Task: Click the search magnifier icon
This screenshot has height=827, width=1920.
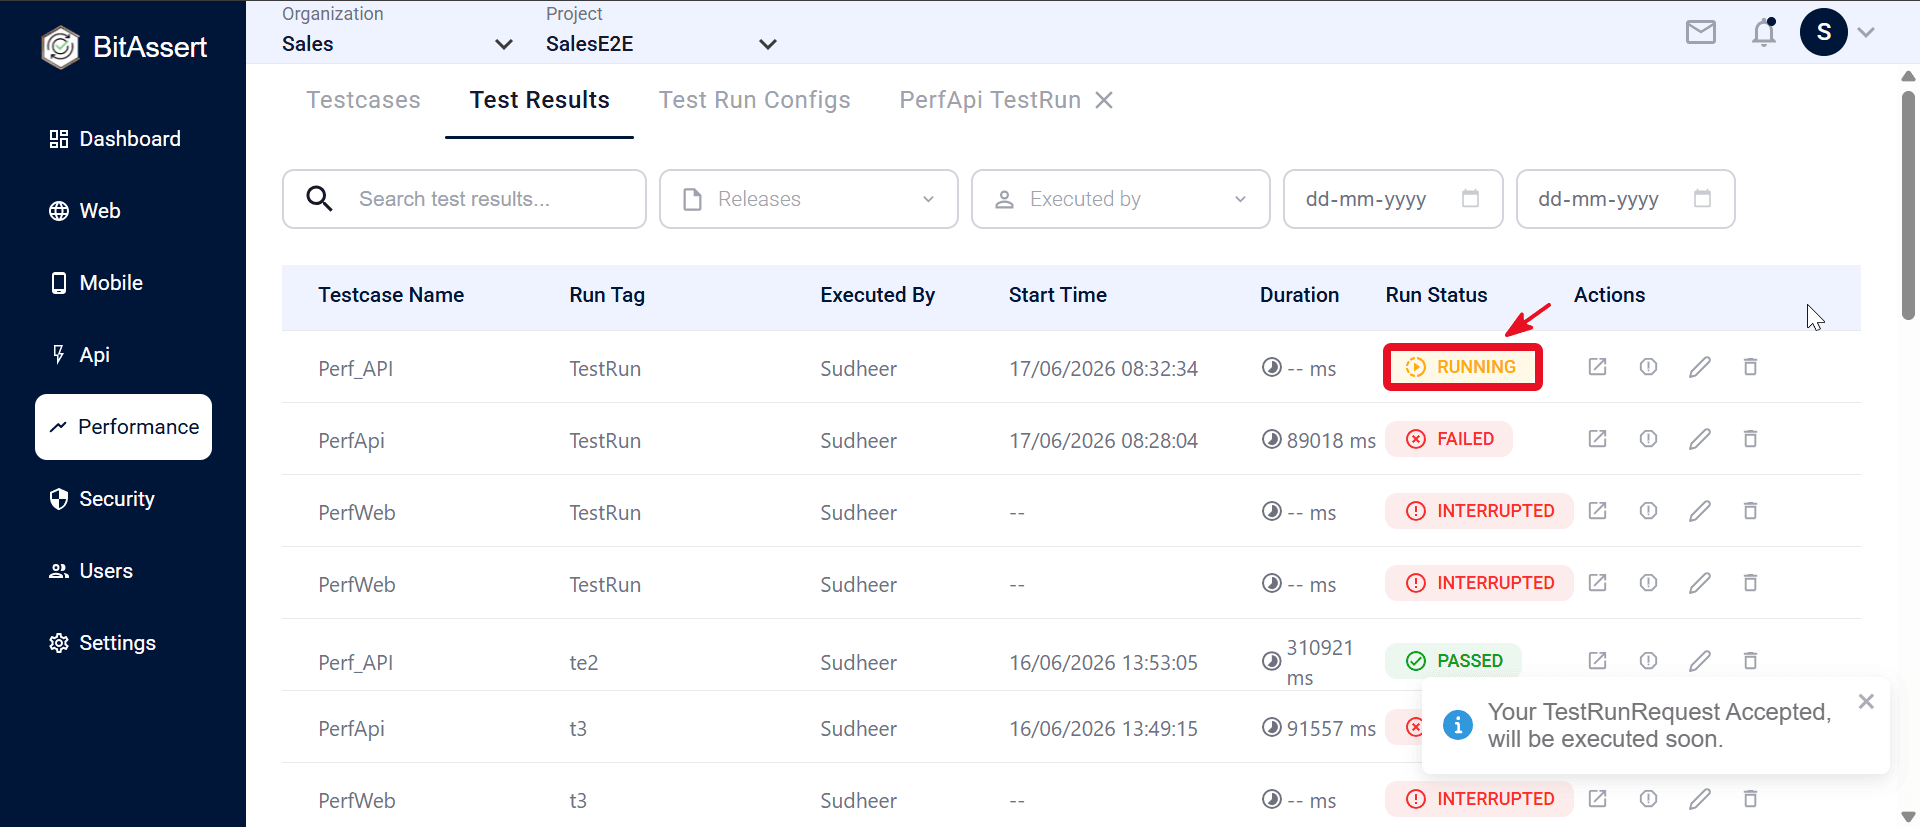Action: pyautogui.click(x=319, y=198)
